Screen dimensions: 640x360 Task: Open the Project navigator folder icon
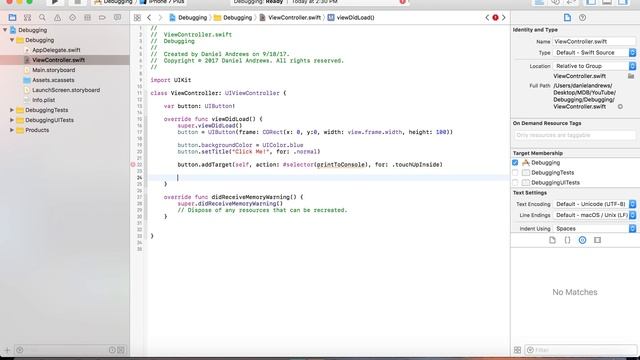(x=12, y=18)
